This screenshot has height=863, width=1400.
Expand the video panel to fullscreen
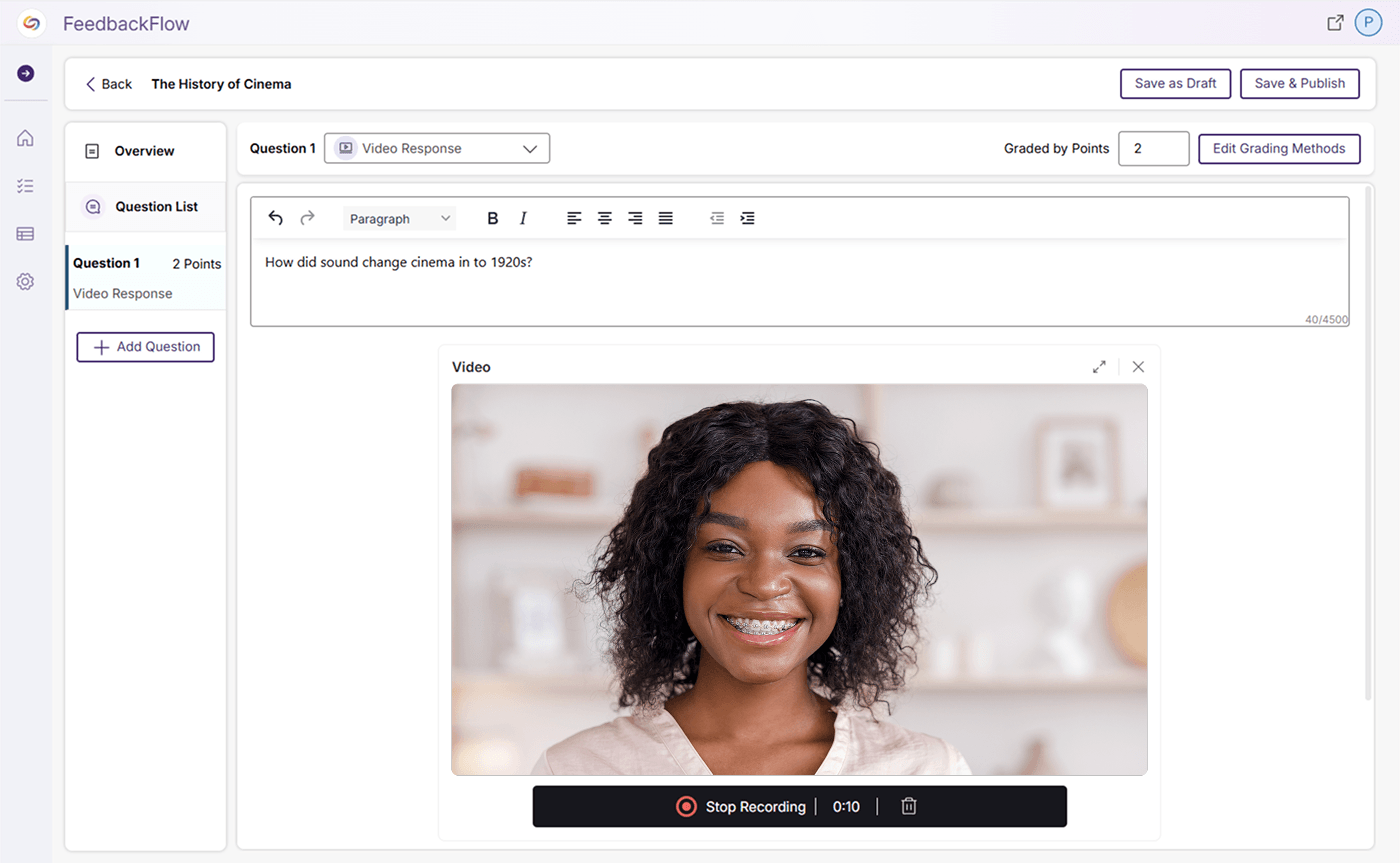(x=1099, y=367)
